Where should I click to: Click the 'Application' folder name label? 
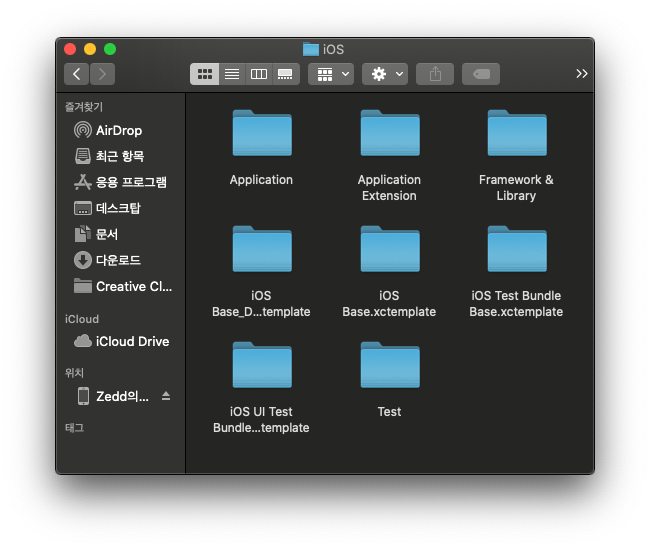pos(261,180)
